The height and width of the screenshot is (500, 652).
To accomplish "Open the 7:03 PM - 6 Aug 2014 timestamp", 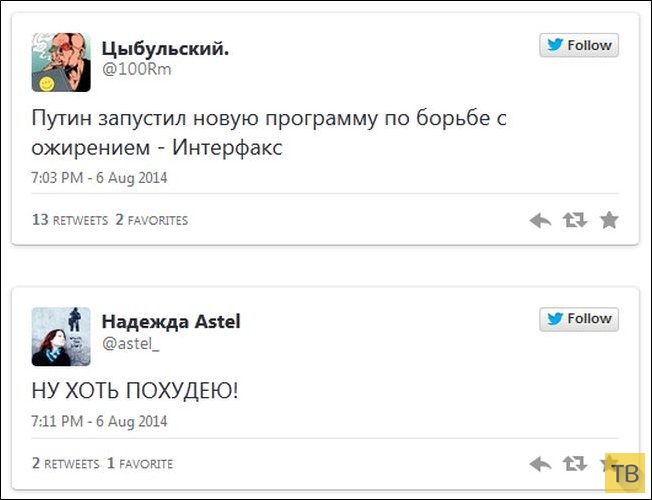I will (x=99, y=178).
